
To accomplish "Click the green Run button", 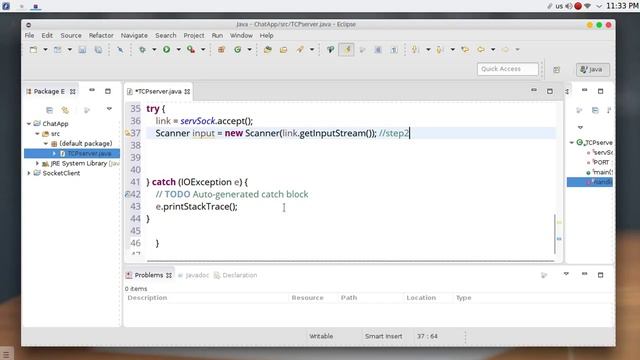I will 167,50.
